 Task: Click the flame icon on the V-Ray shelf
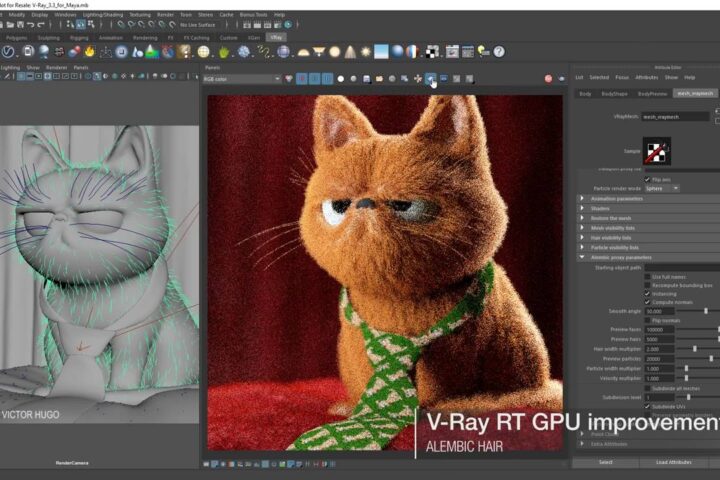pos(90,52)
